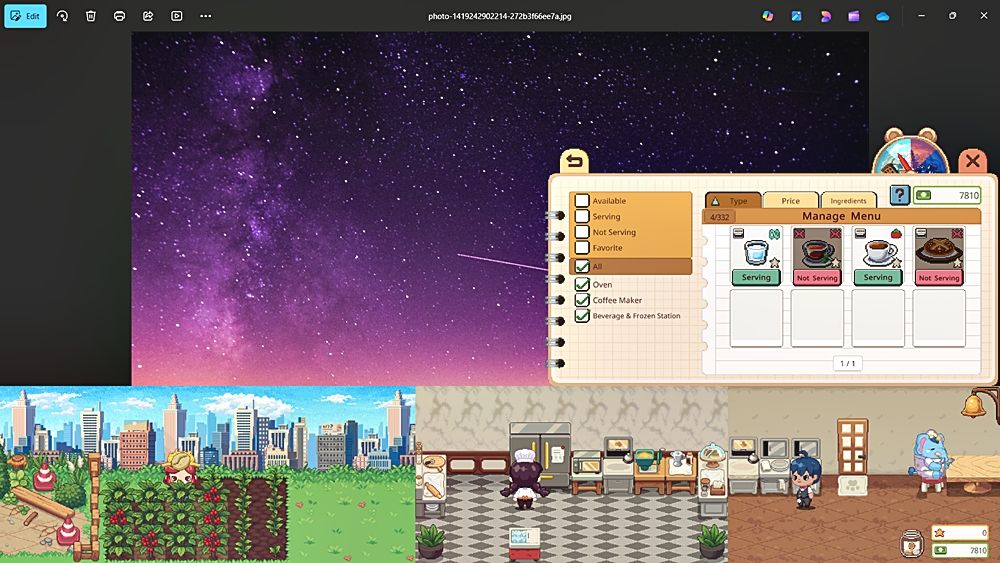The width and height of the screenshot is (1000, 563).
Task: Toggle Not Serving button under the tea cup
Action: point(817,277)
